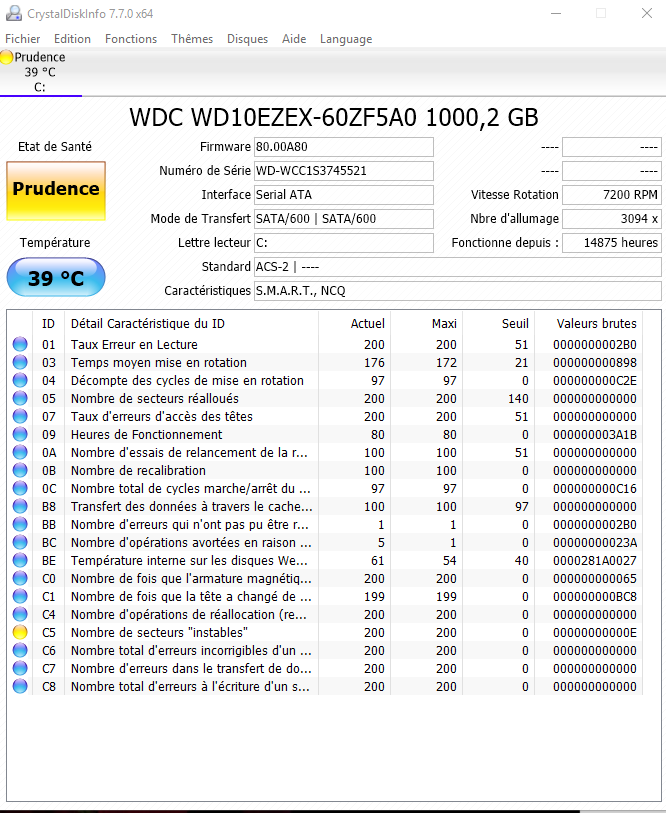Click the blue status icon for ID 0B
666x813 pixels.
point(20,470)
